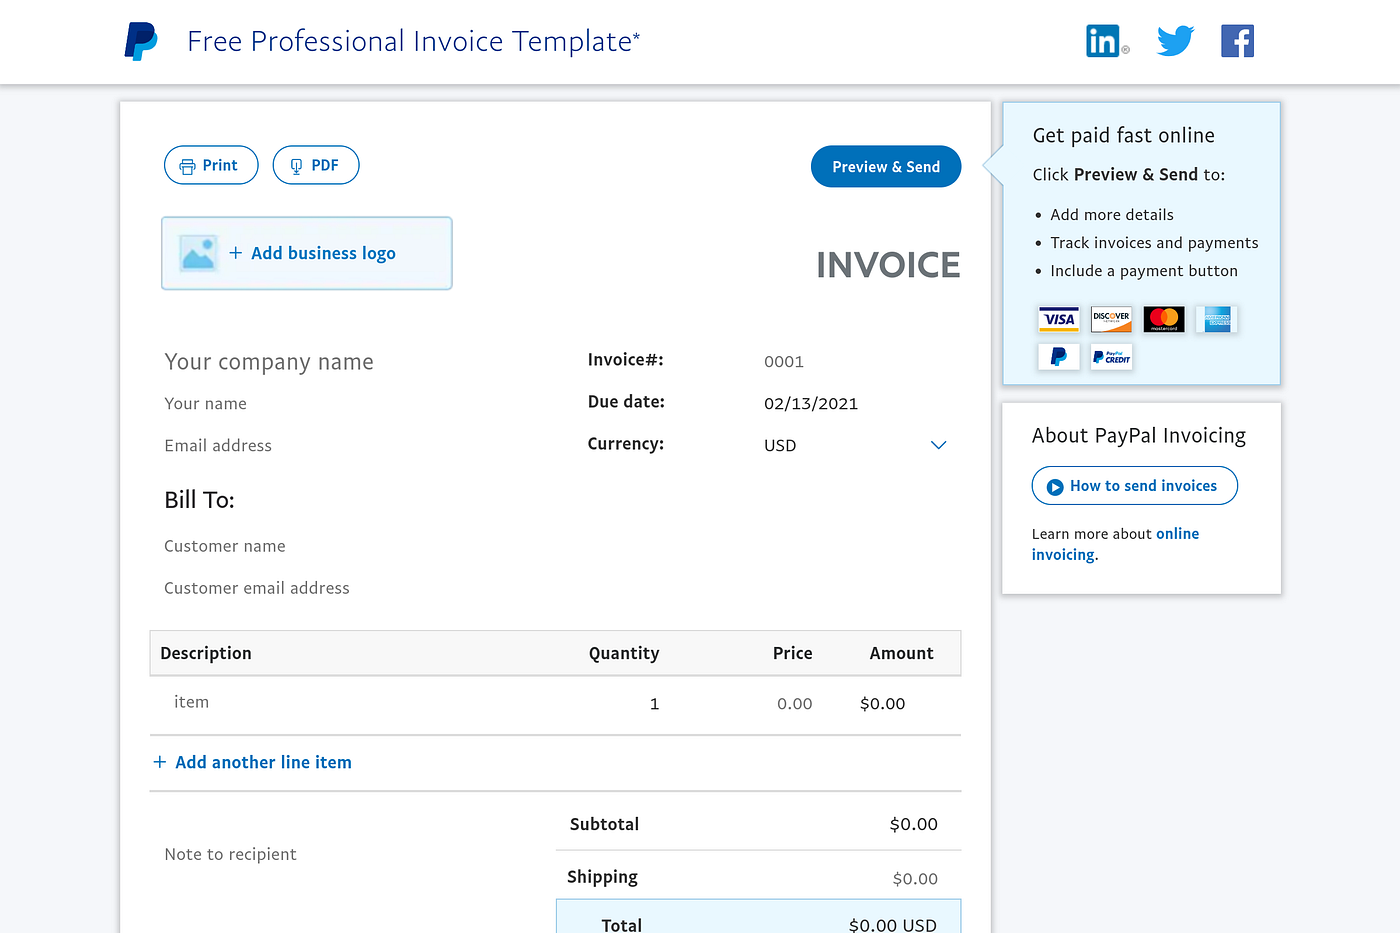Screen dimensions: 1400x933
Task: Click the PayPal Credit icon
Action: (x=1111, y=357)
